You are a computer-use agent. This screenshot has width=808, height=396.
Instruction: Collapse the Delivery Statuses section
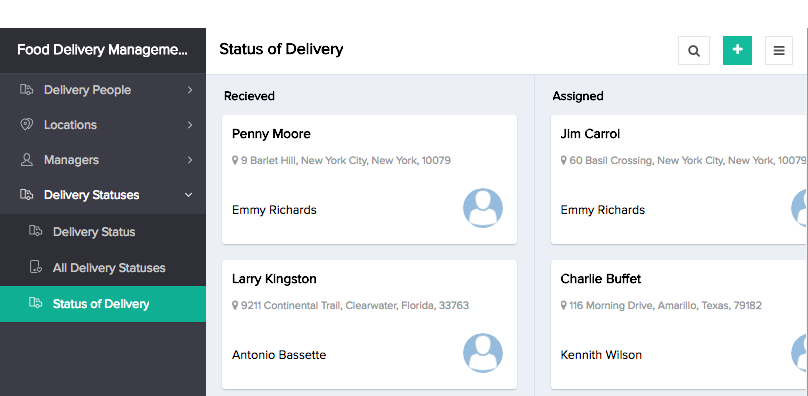(189, 195)
